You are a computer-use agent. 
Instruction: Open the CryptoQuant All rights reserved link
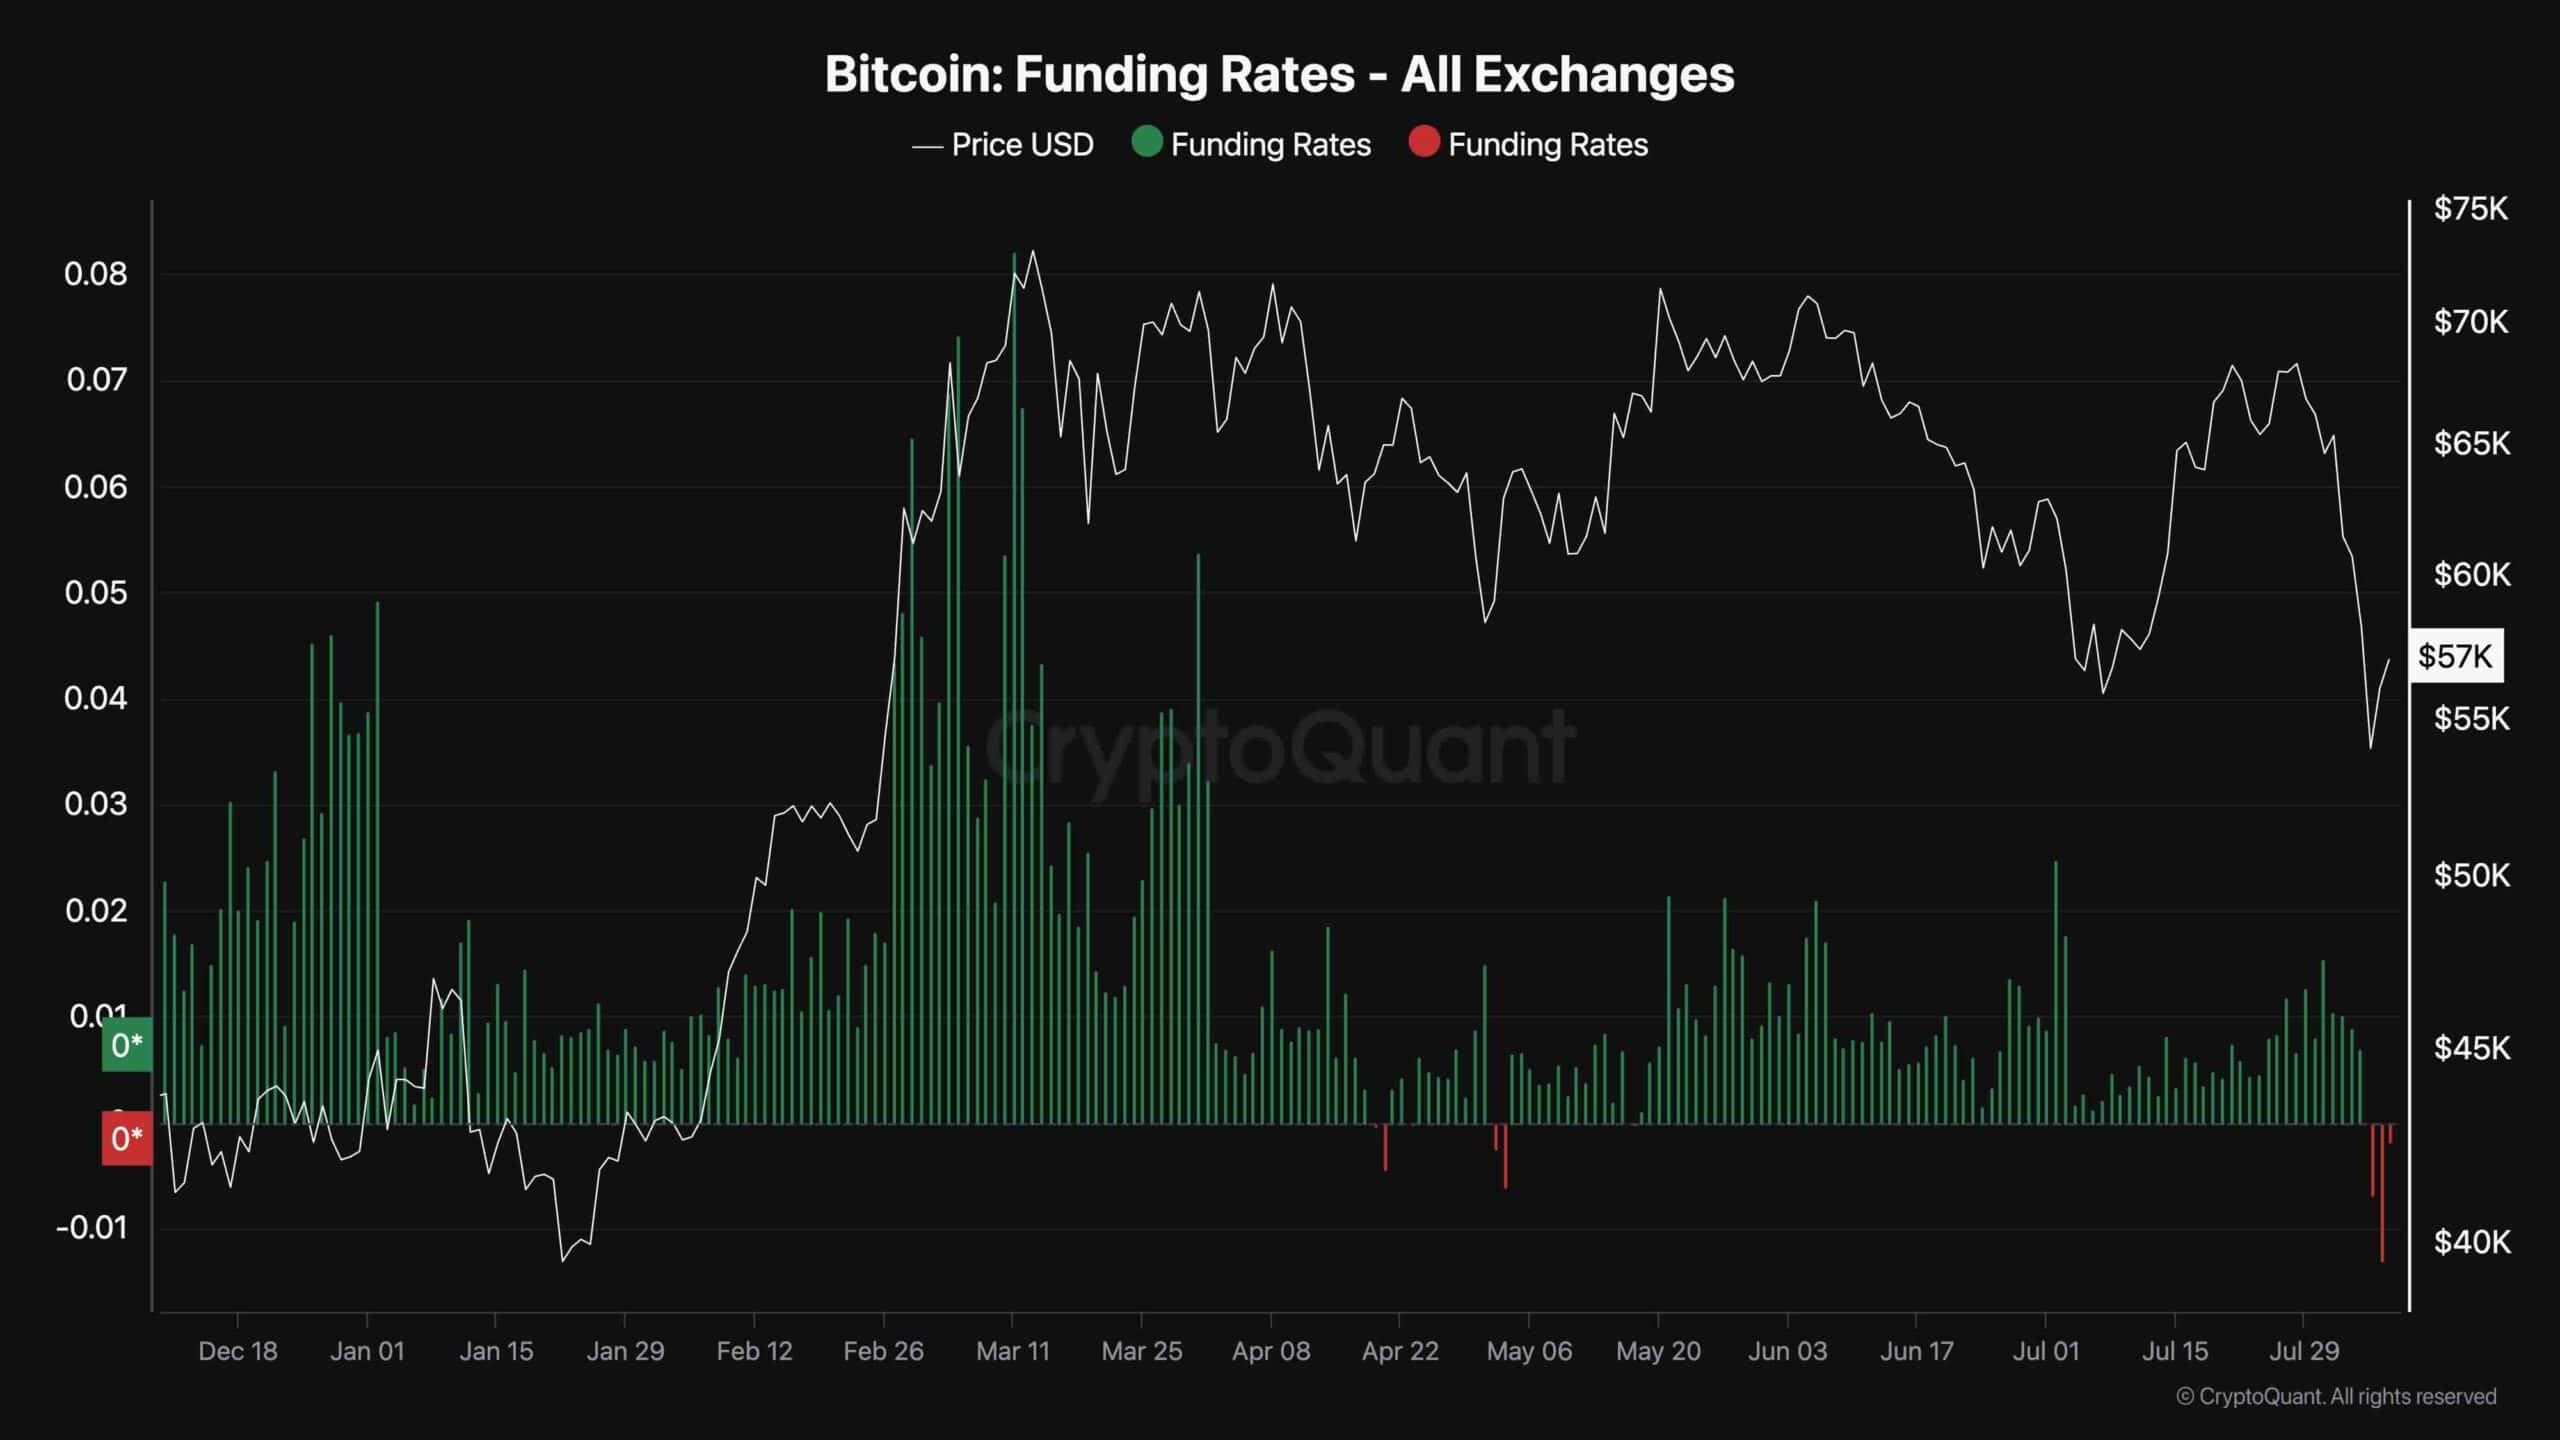point(2336,1396)
